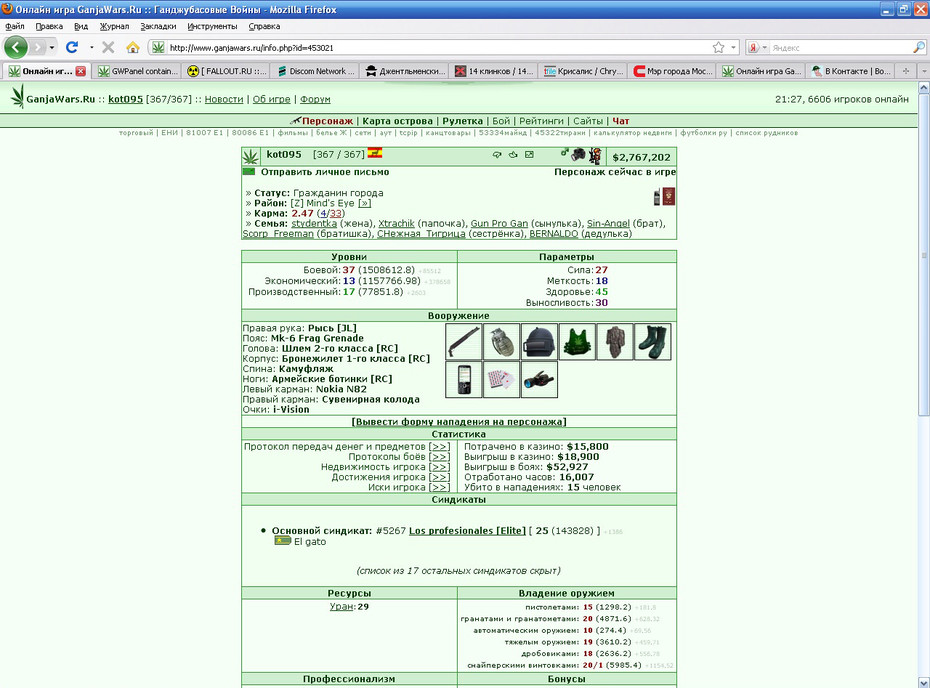Viewport: 930px width, 688px height.
Task: Click the army boots item image
Action: (653, 342)
